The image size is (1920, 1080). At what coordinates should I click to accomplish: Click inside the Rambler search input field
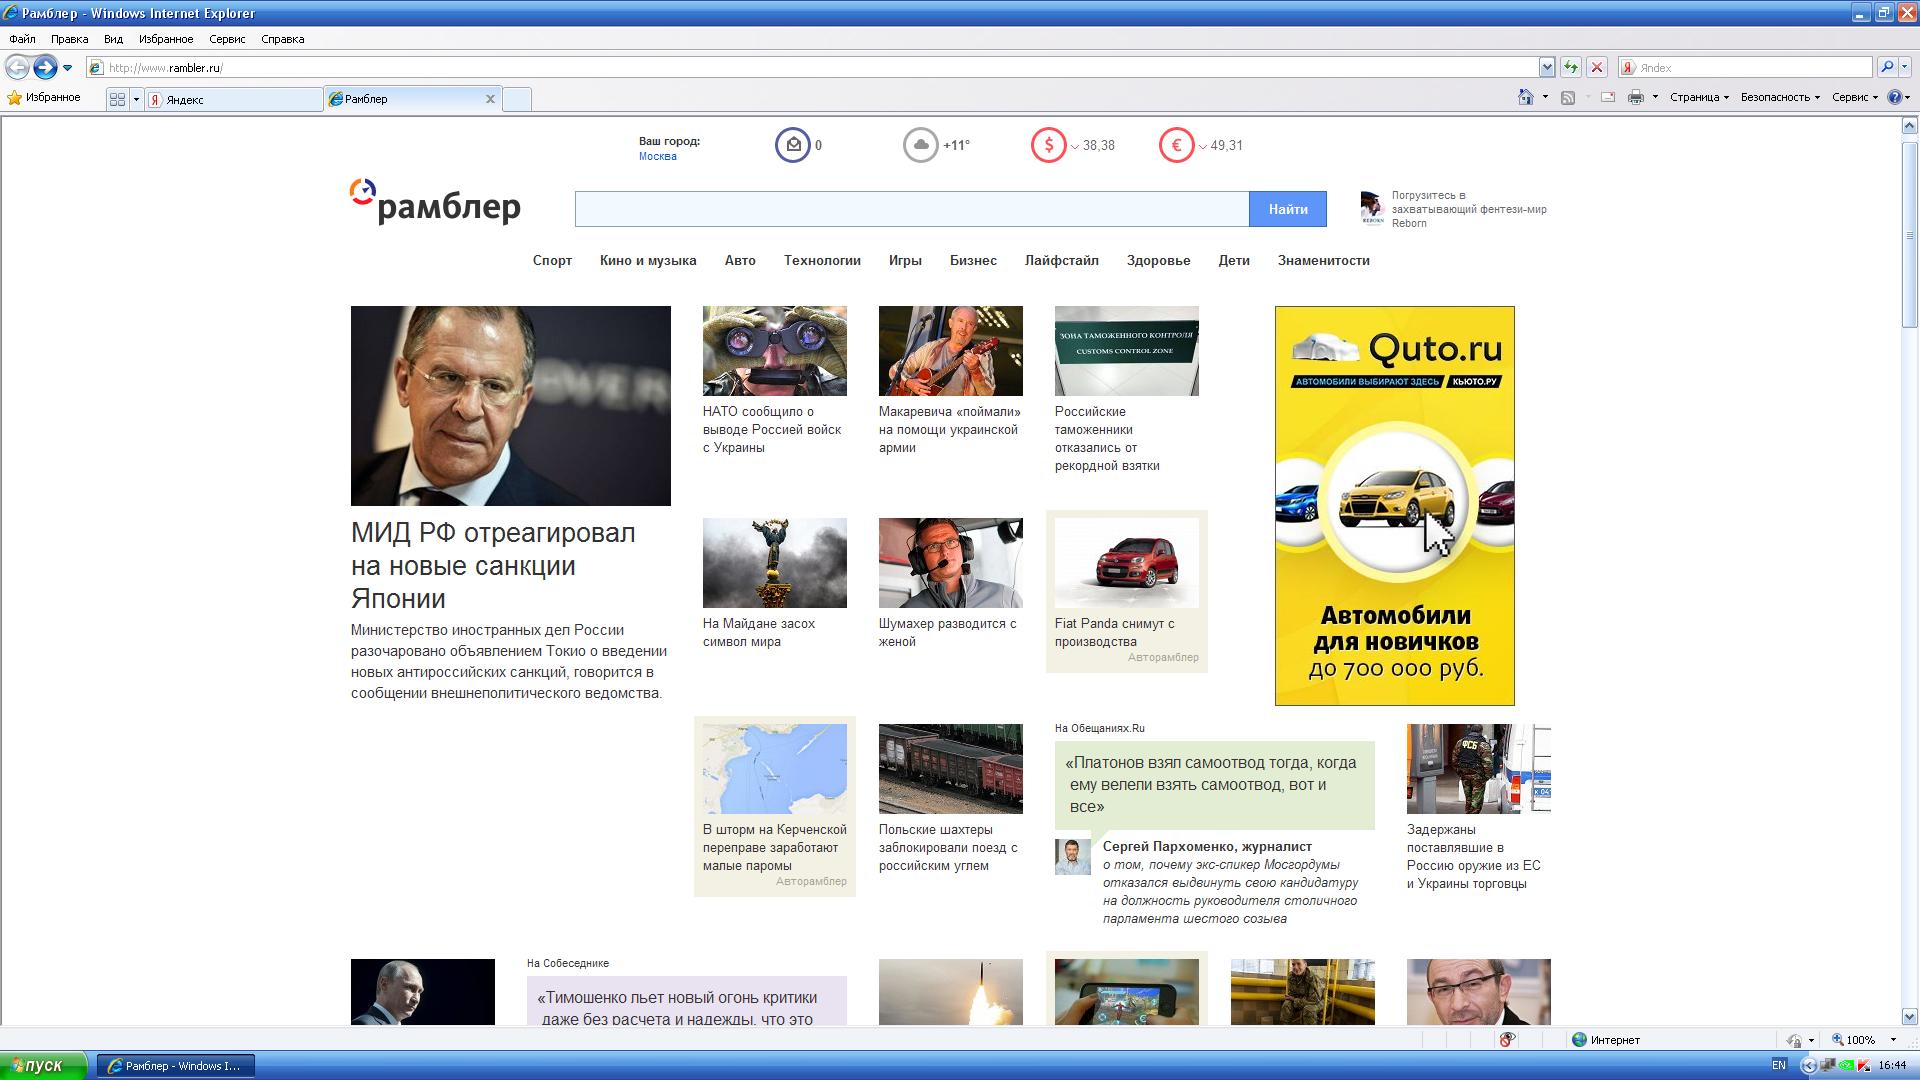911,209
